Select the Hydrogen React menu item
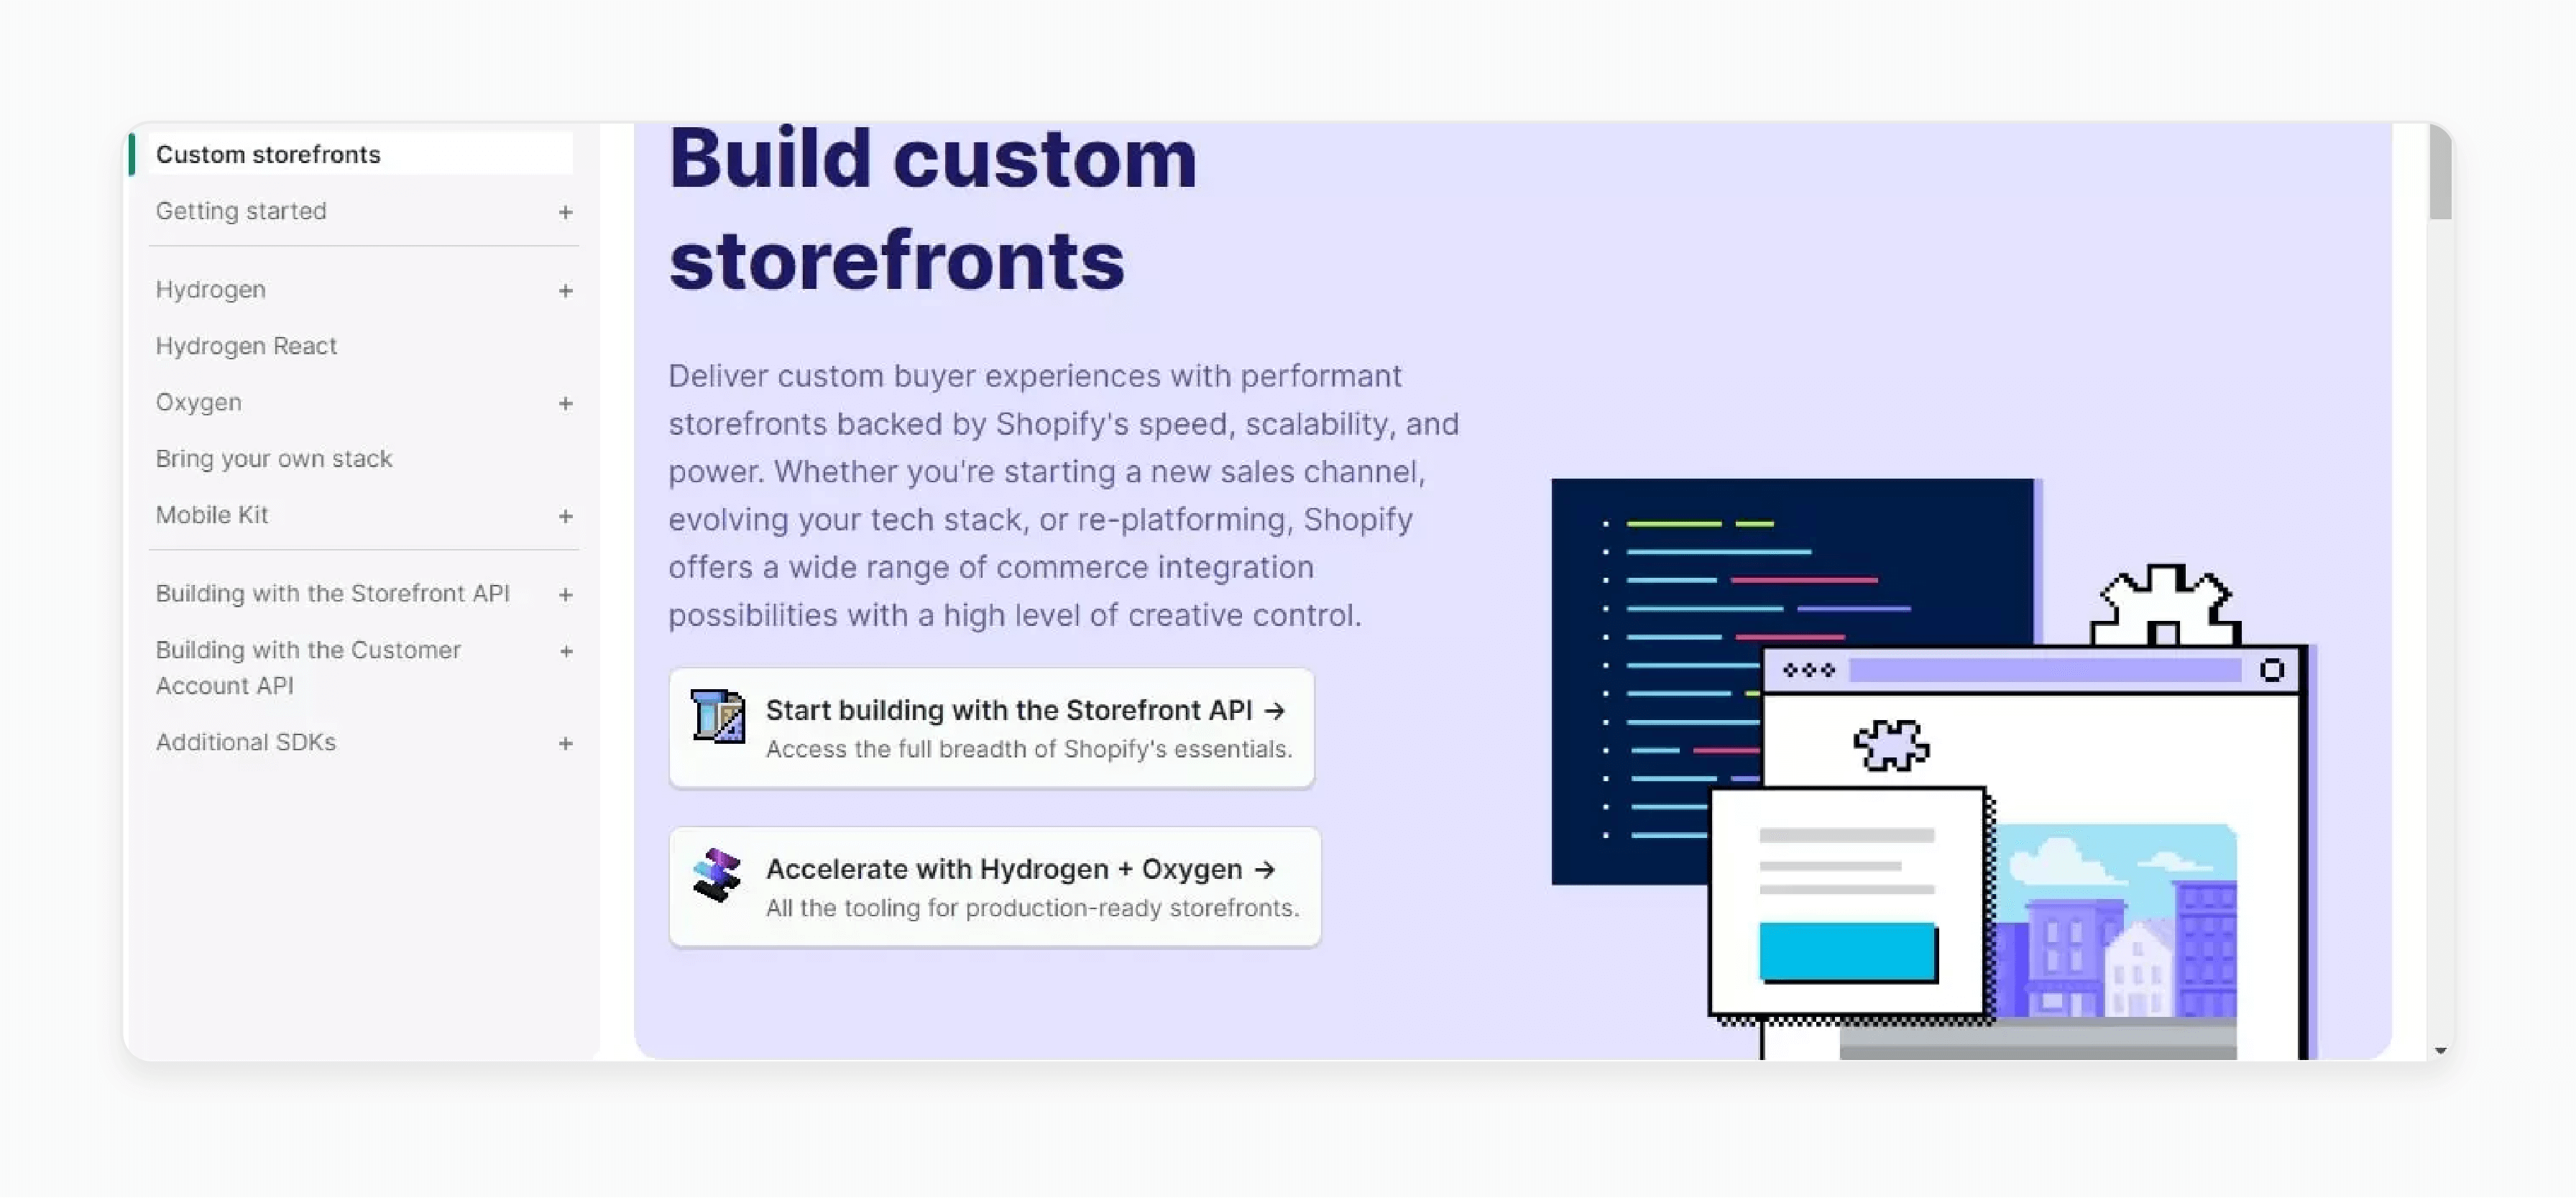 [245, 345]
